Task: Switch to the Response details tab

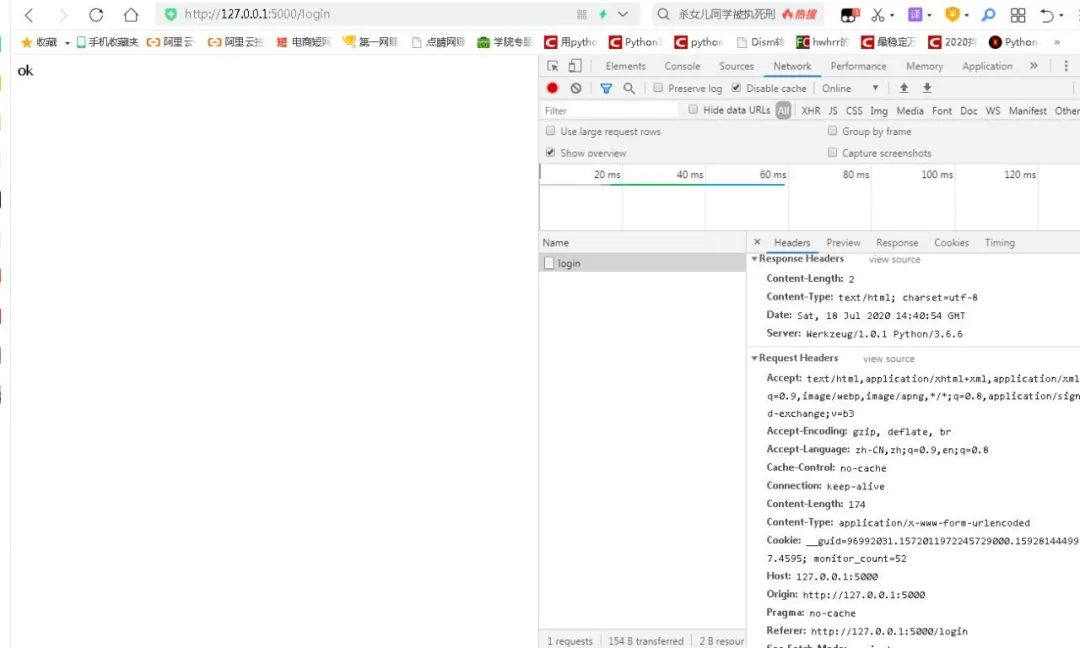Action: tap(897, 242)
